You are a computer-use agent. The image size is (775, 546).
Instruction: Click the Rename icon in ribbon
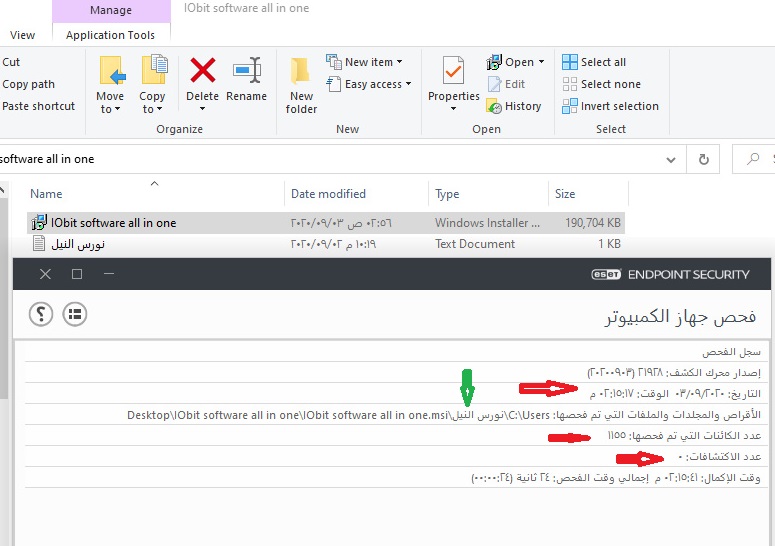point(246,71)
